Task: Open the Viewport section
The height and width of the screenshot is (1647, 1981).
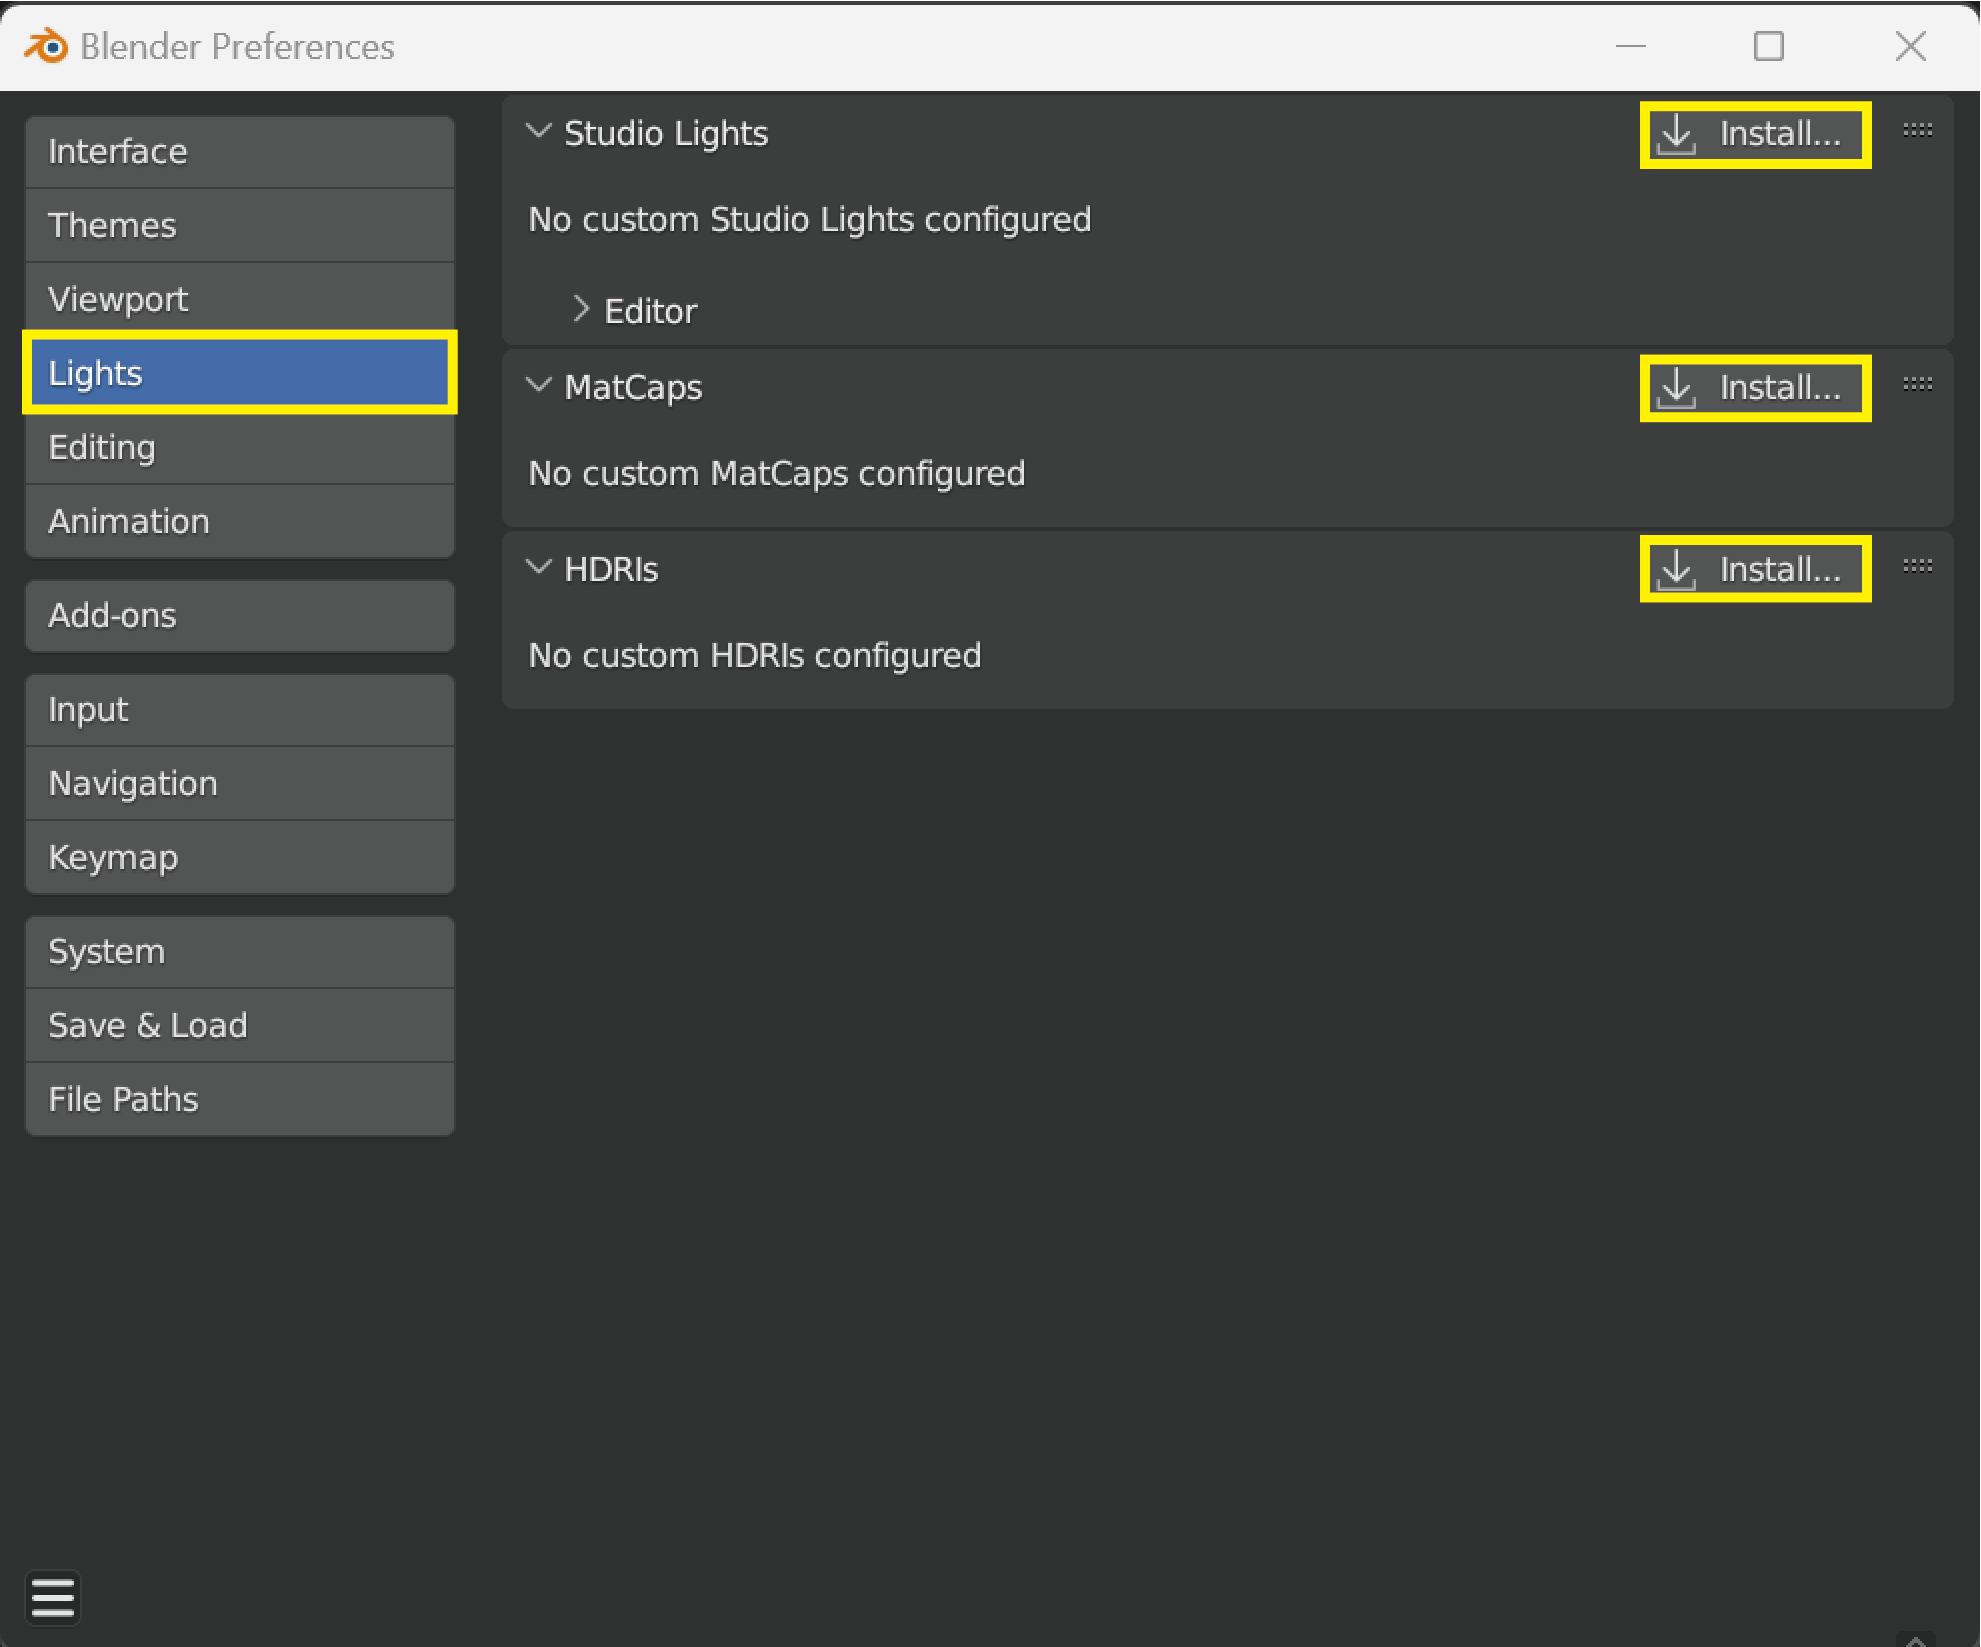Action: click(x=239, y=299)
